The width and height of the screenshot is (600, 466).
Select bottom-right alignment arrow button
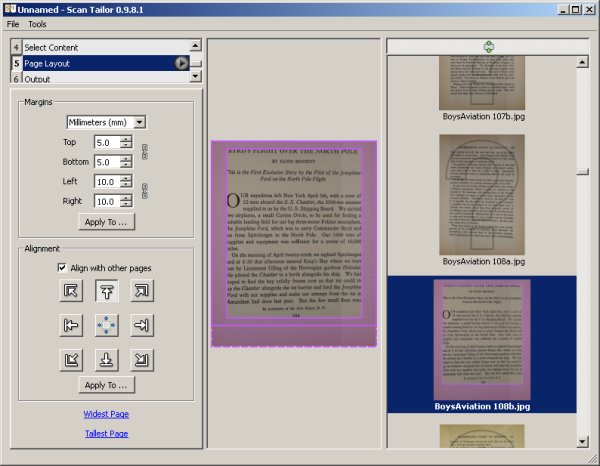142,360
